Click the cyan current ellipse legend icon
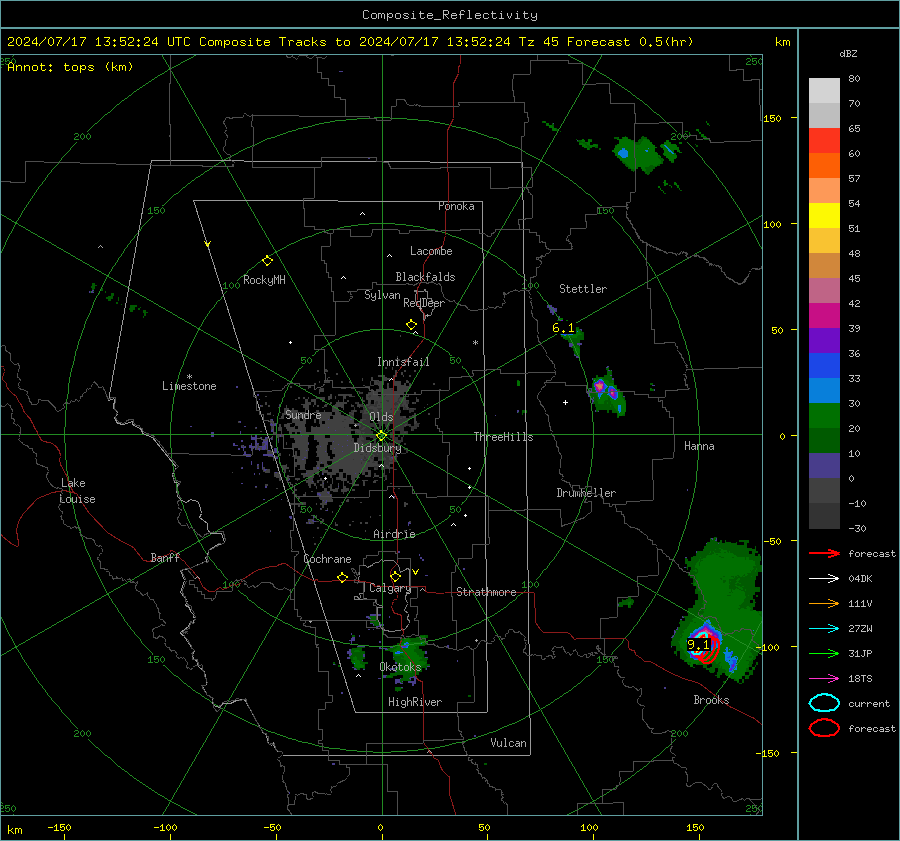900x841 pixels. pyautogui.click(x=824, y=703)
